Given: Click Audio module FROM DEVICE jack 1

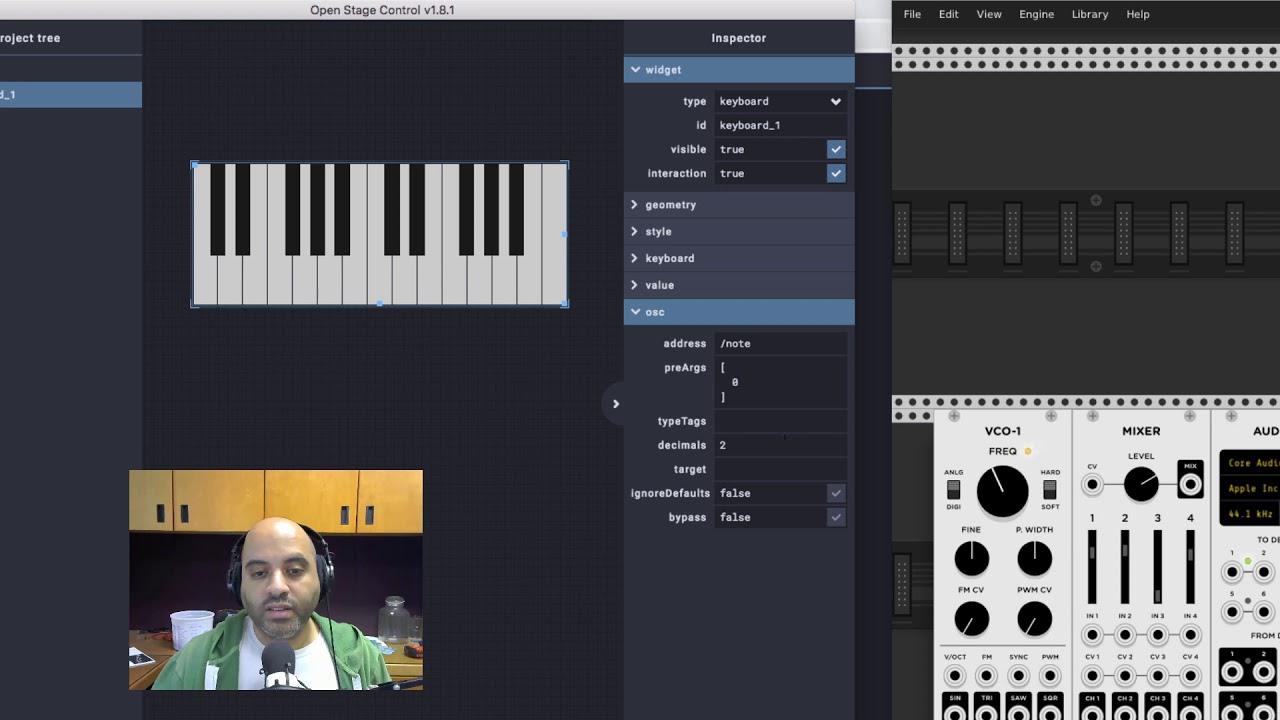Looking at the screenshot, I should (1232, 672).
